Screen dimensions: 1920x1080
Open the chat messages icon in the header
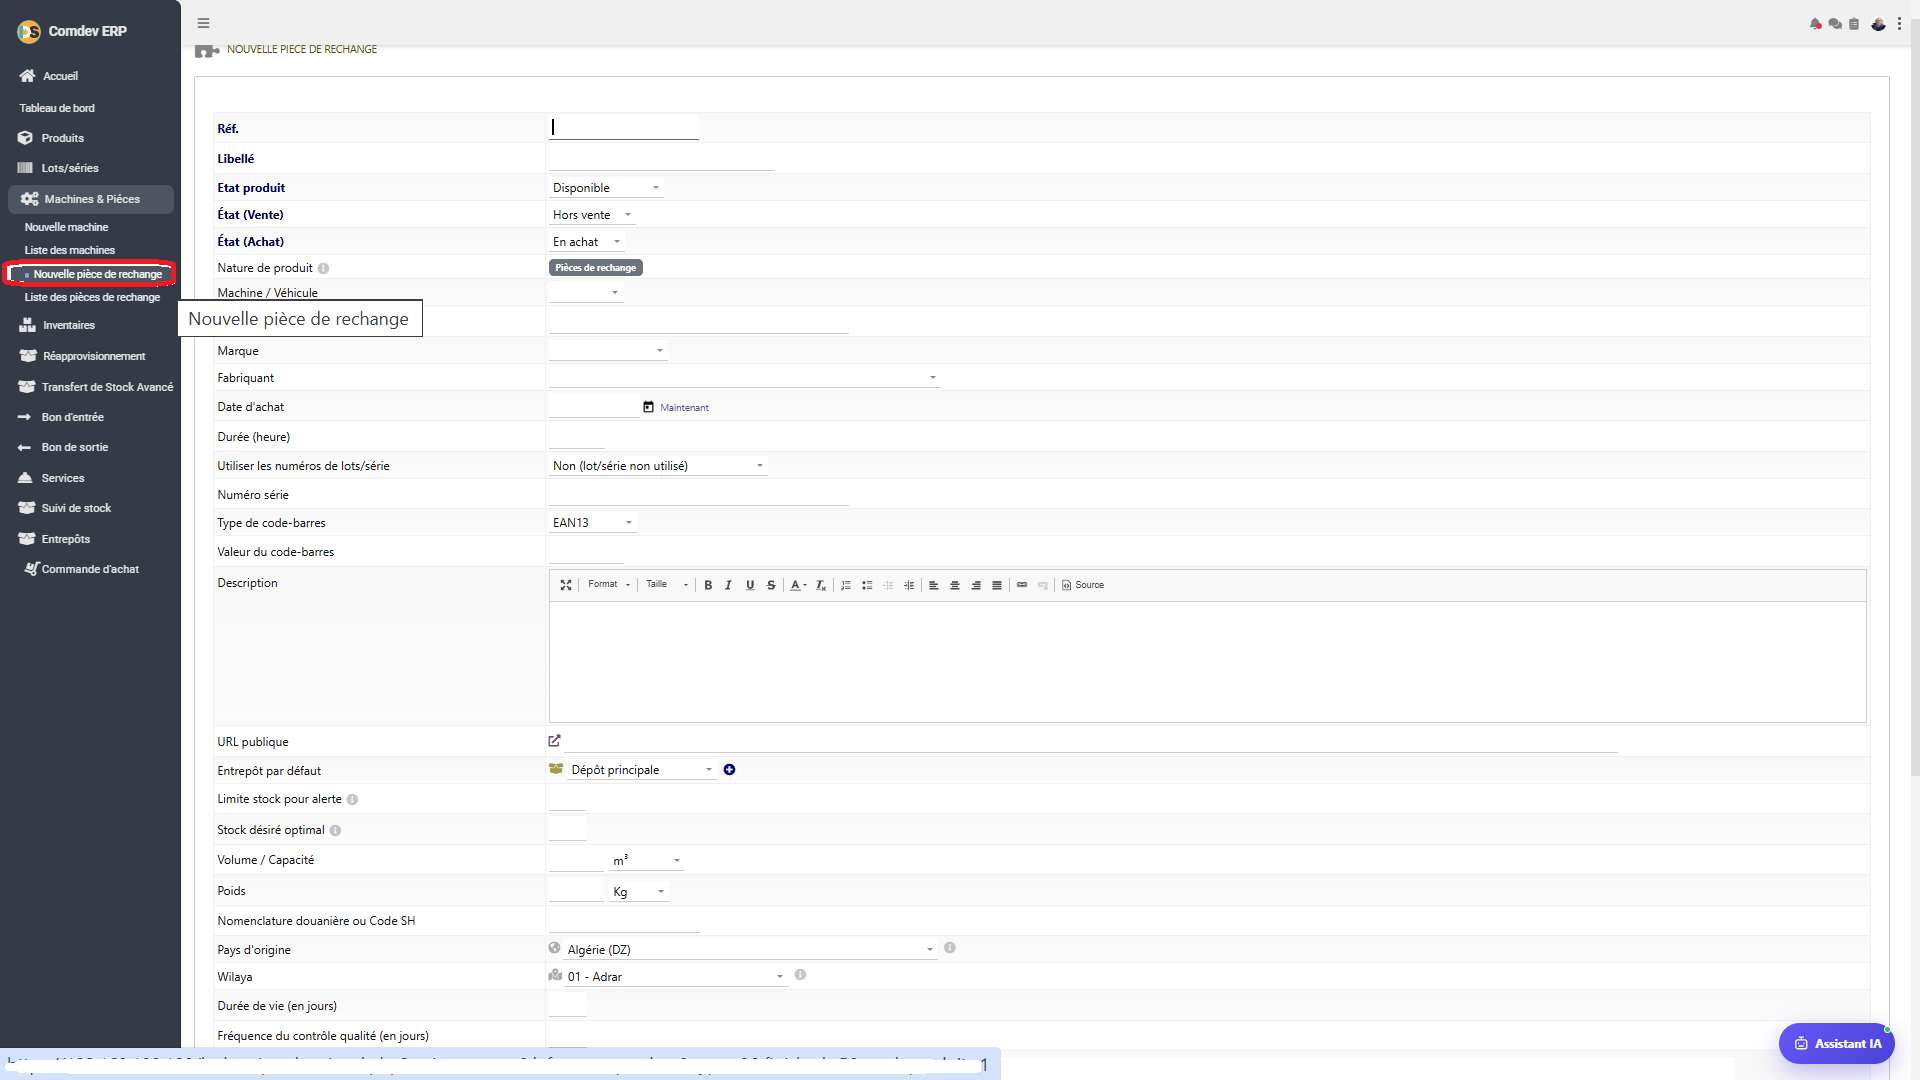point(1835,24)
